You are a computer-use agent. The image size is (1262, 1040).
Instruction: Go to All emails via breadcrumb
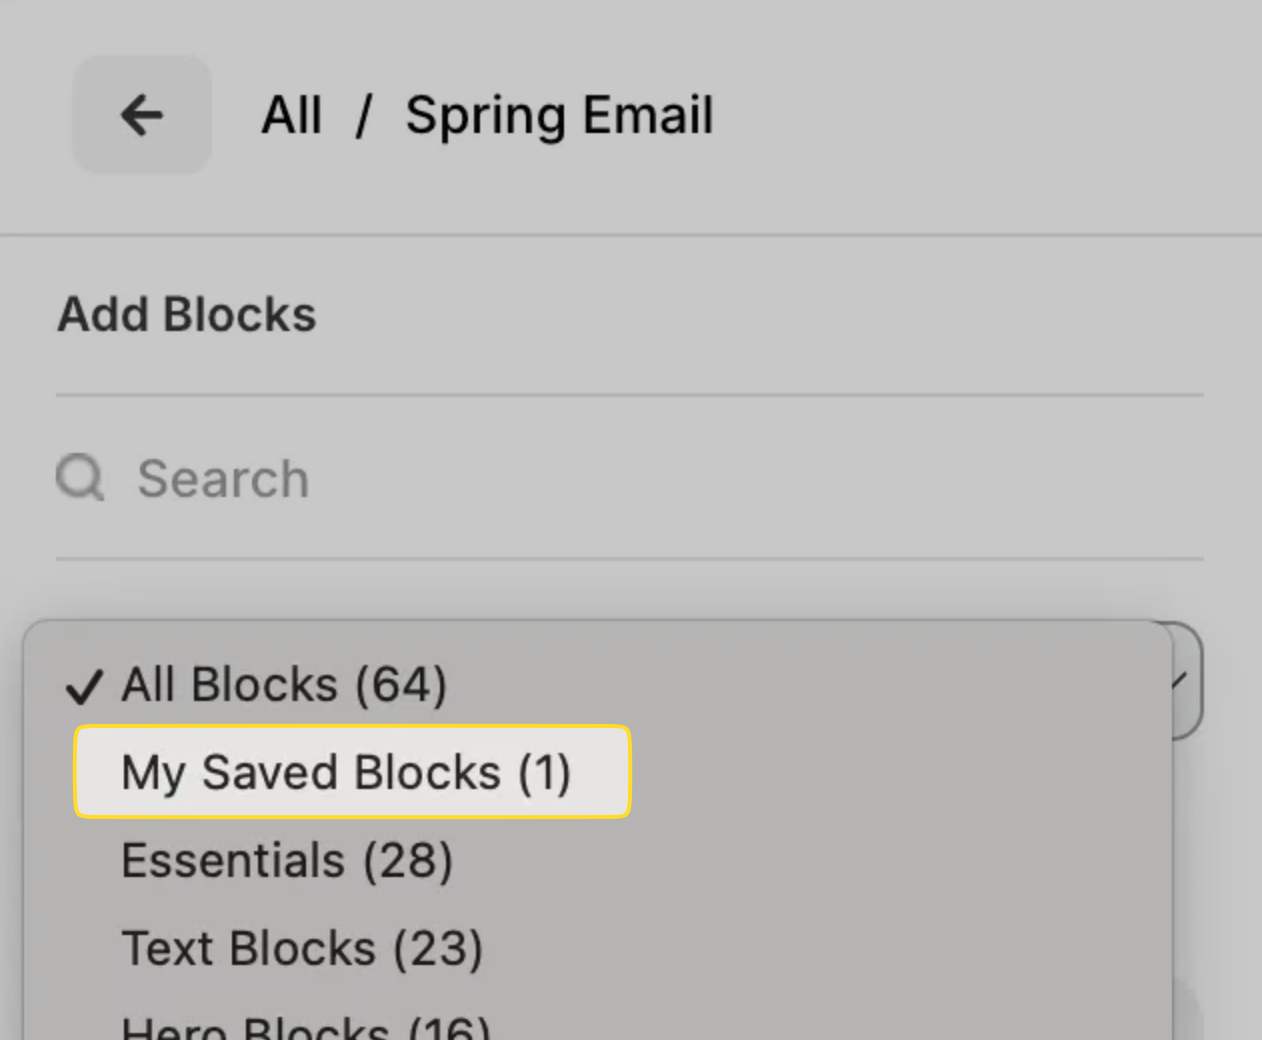pos(291,115)
